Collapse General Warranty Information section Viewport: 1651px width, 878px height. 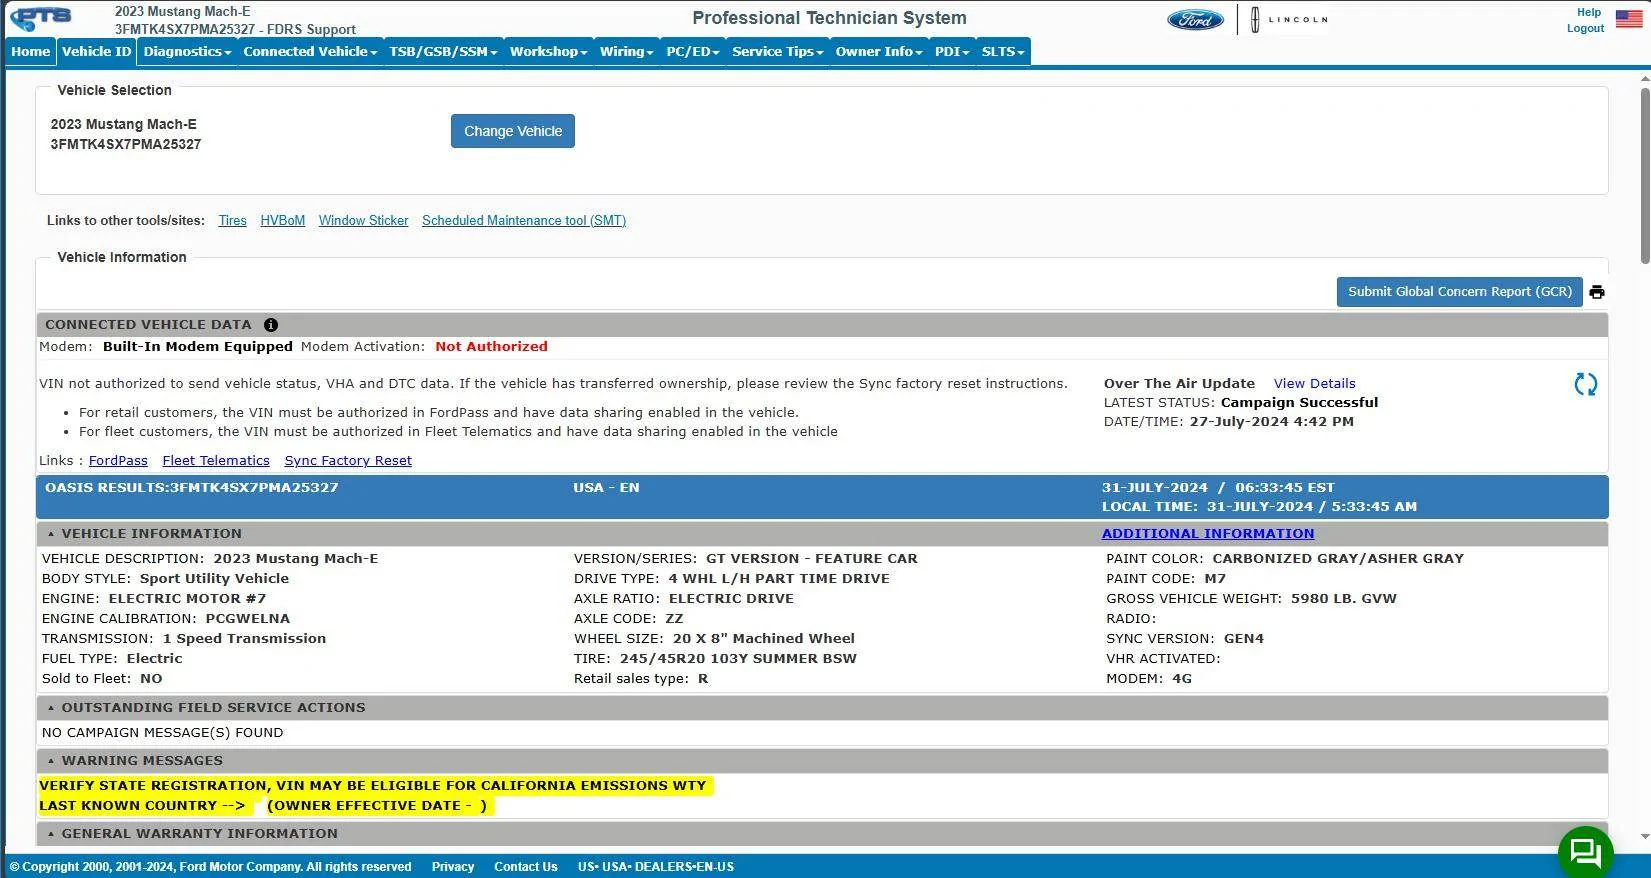click(51, 834)
